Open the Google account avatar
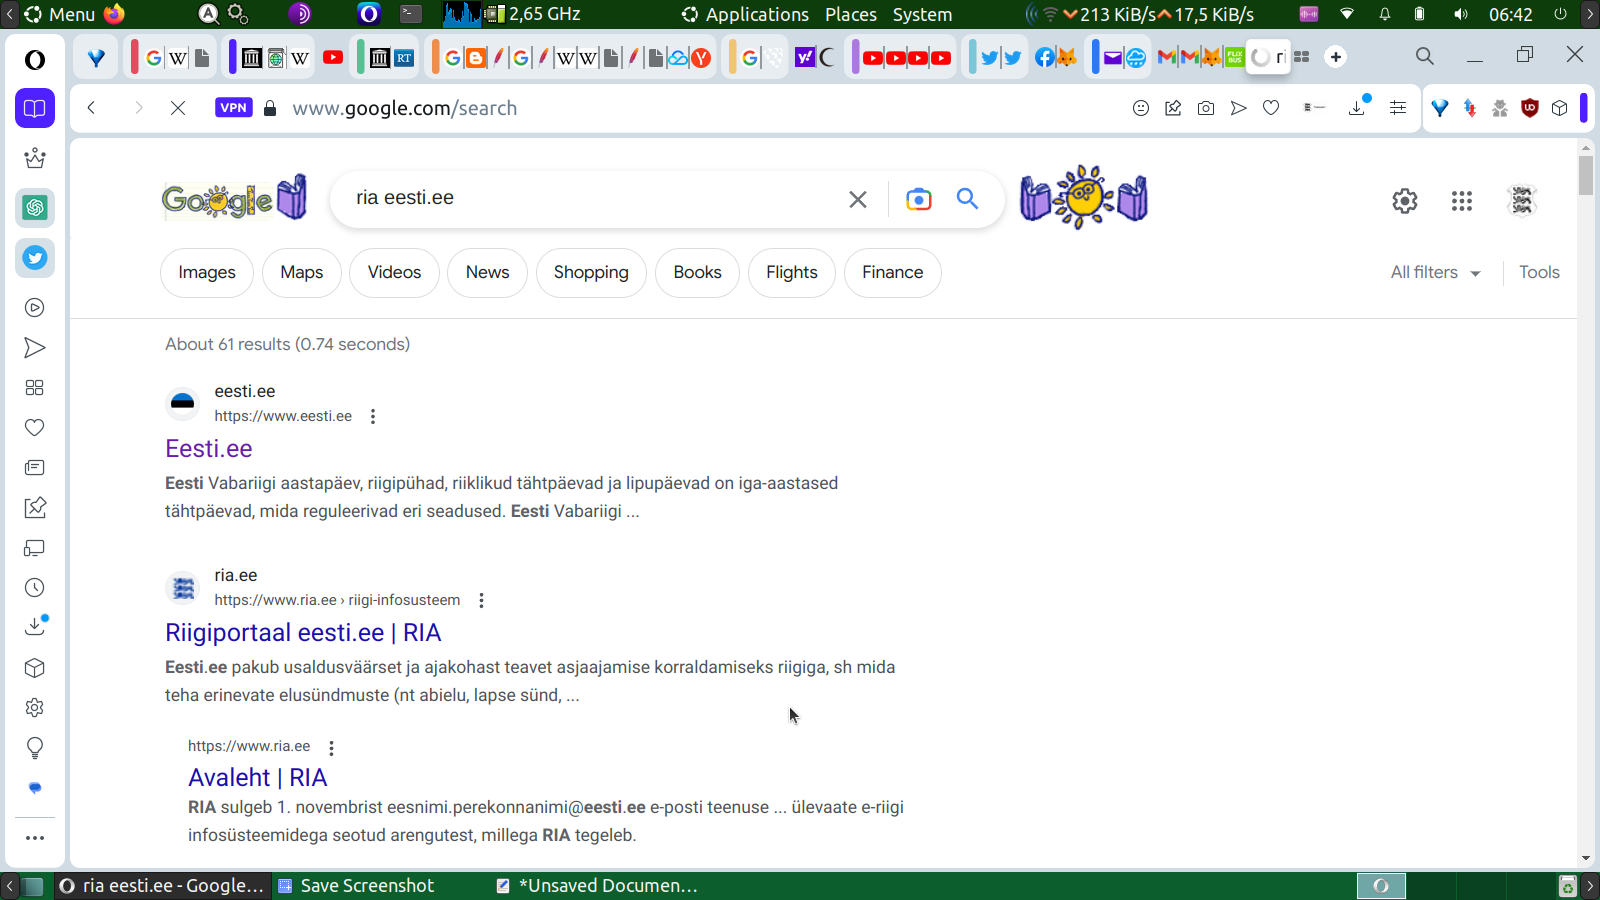This screenshot has height=900, width=1600. (x=1522, y=201)
